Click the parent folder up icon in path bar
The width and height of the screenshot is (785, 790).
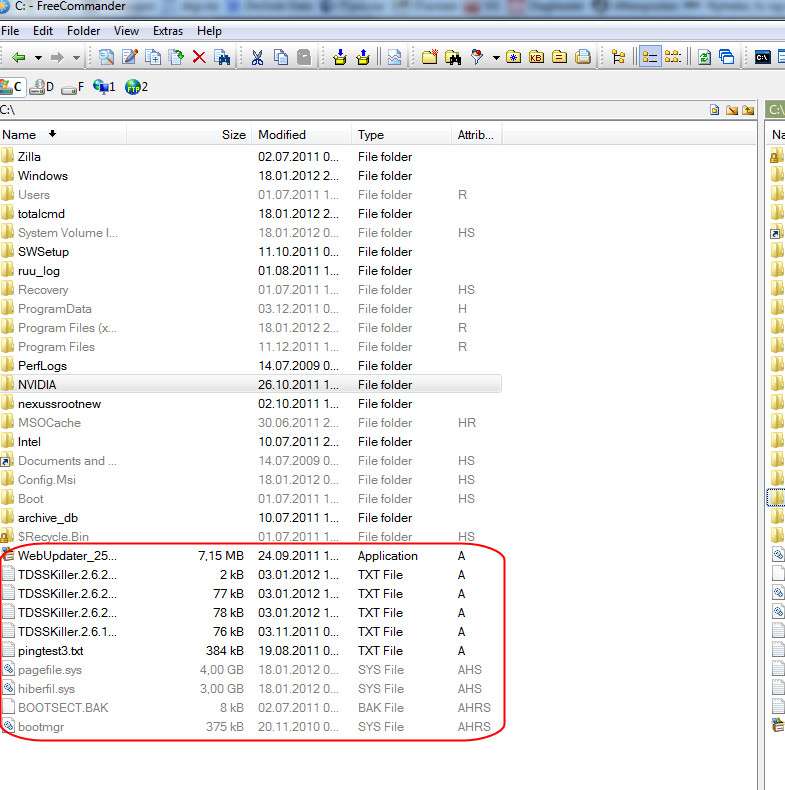[748, 110]
